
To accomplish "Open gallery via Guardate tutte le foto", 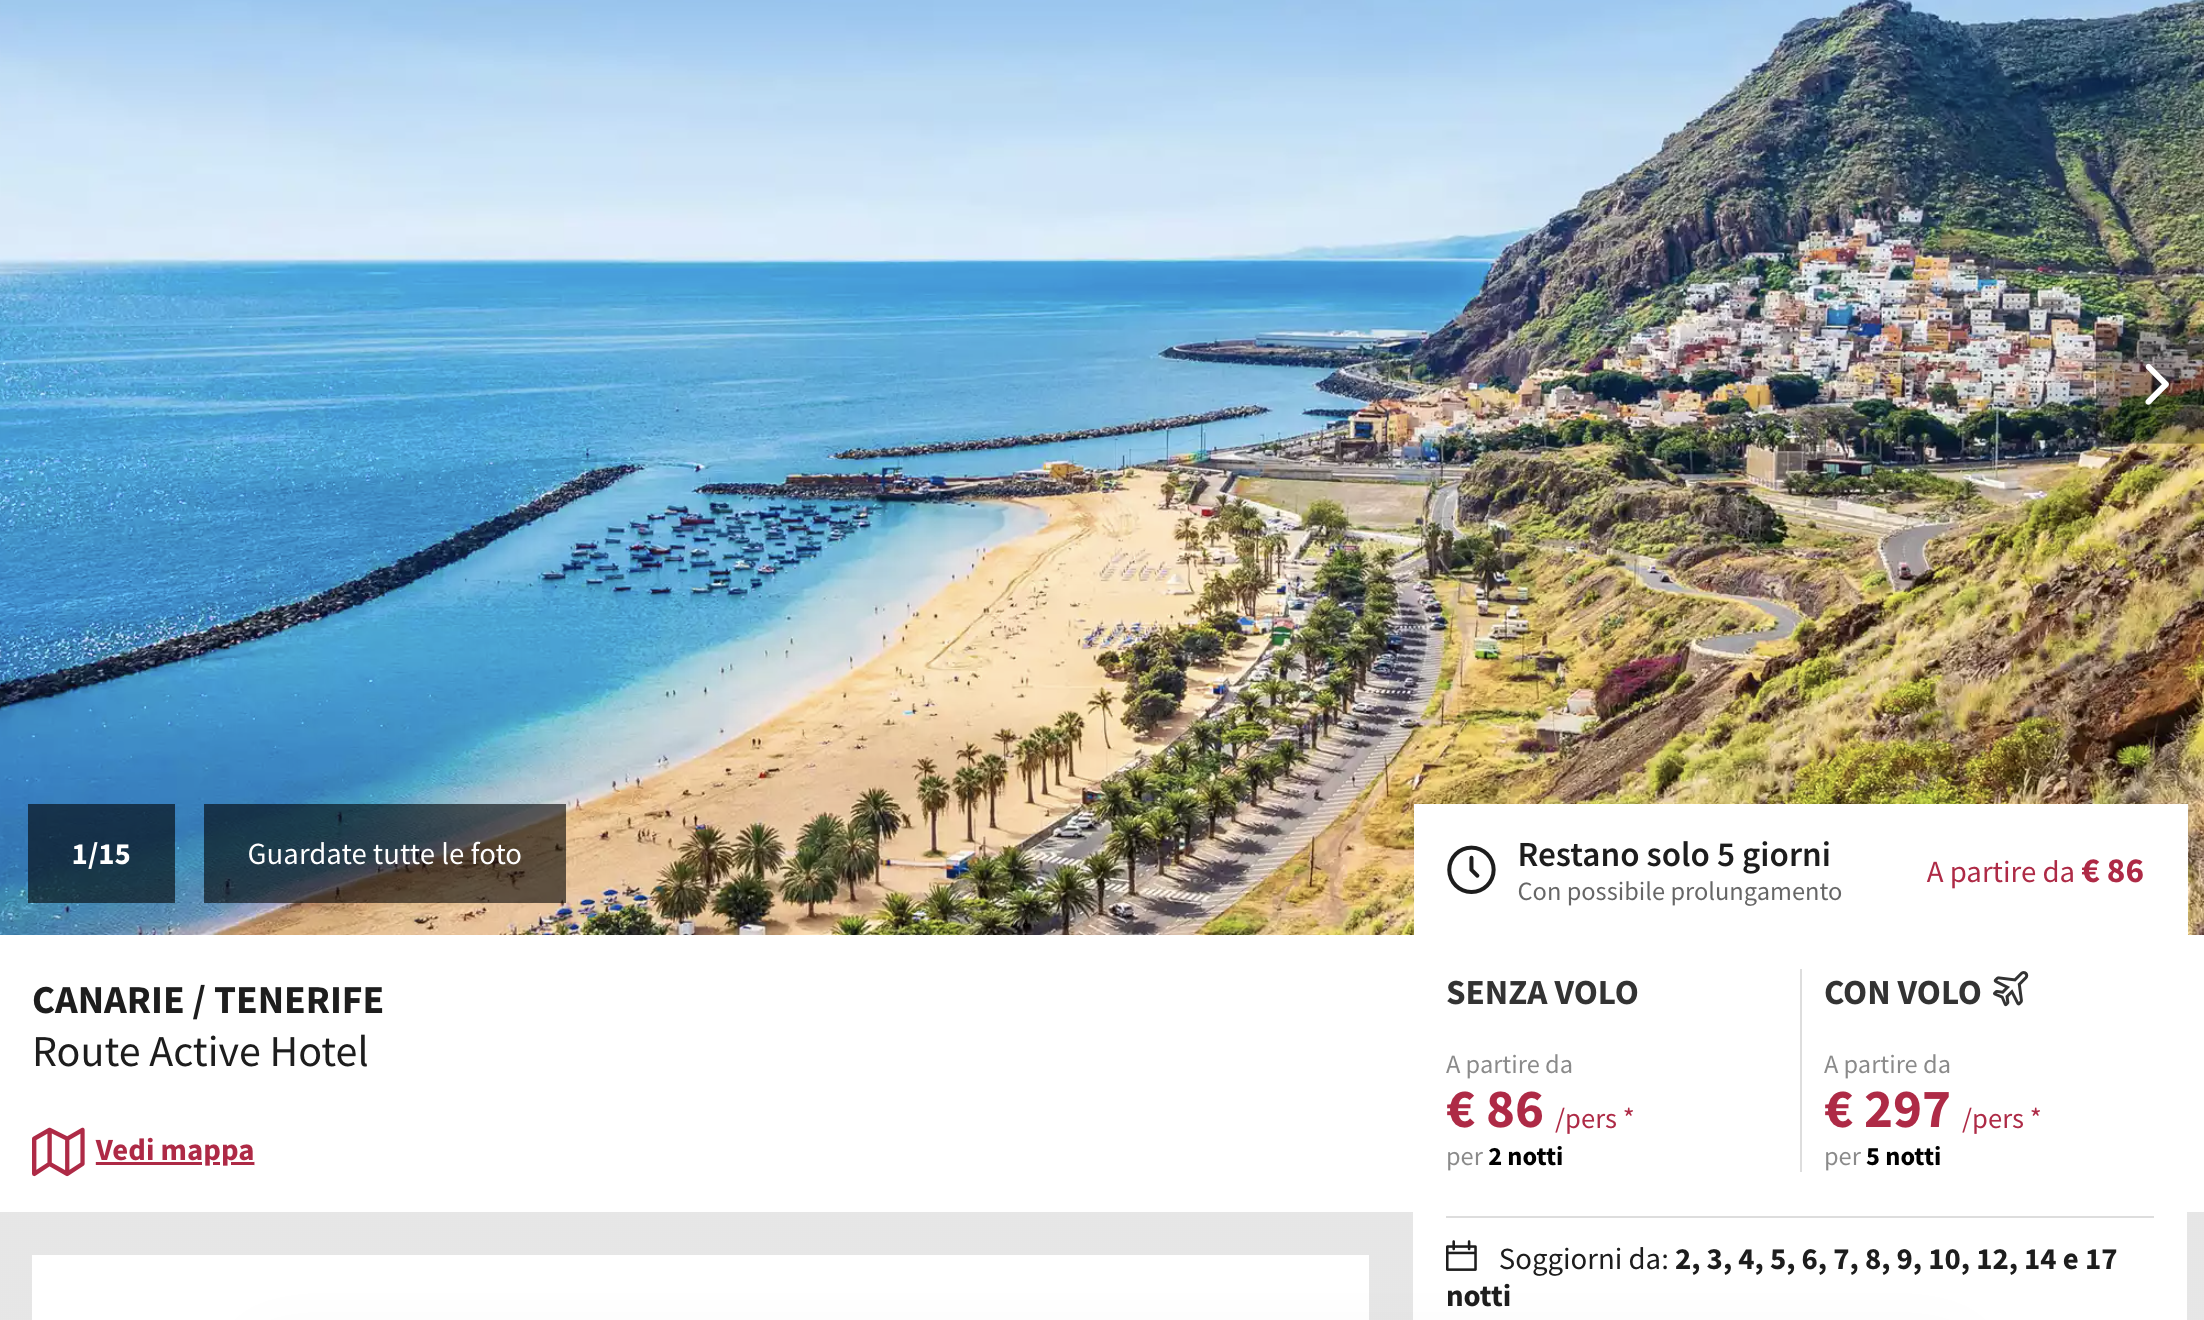I will 385,853.
